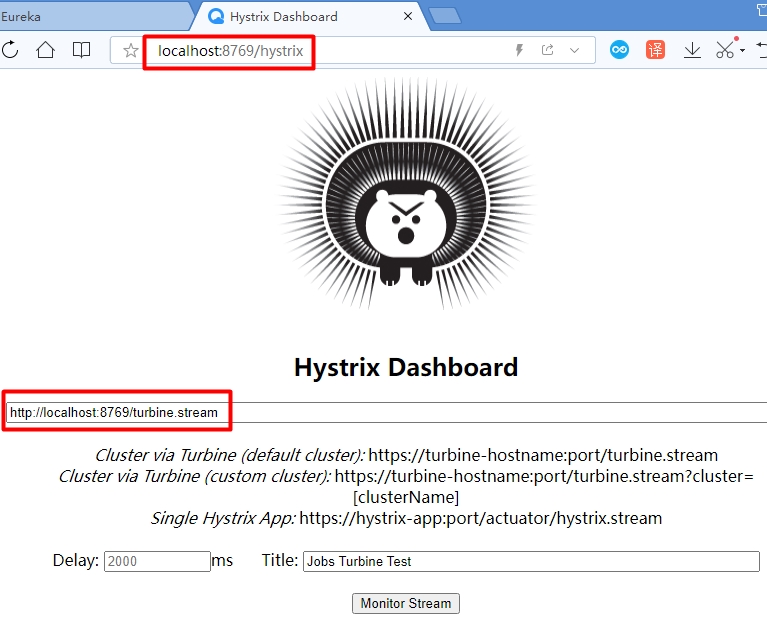This screenshot has width=767, height=617.
Task: Click 'https://turbine-hostname:port/turbine.stream' default example text
Action: click(543, 455)
